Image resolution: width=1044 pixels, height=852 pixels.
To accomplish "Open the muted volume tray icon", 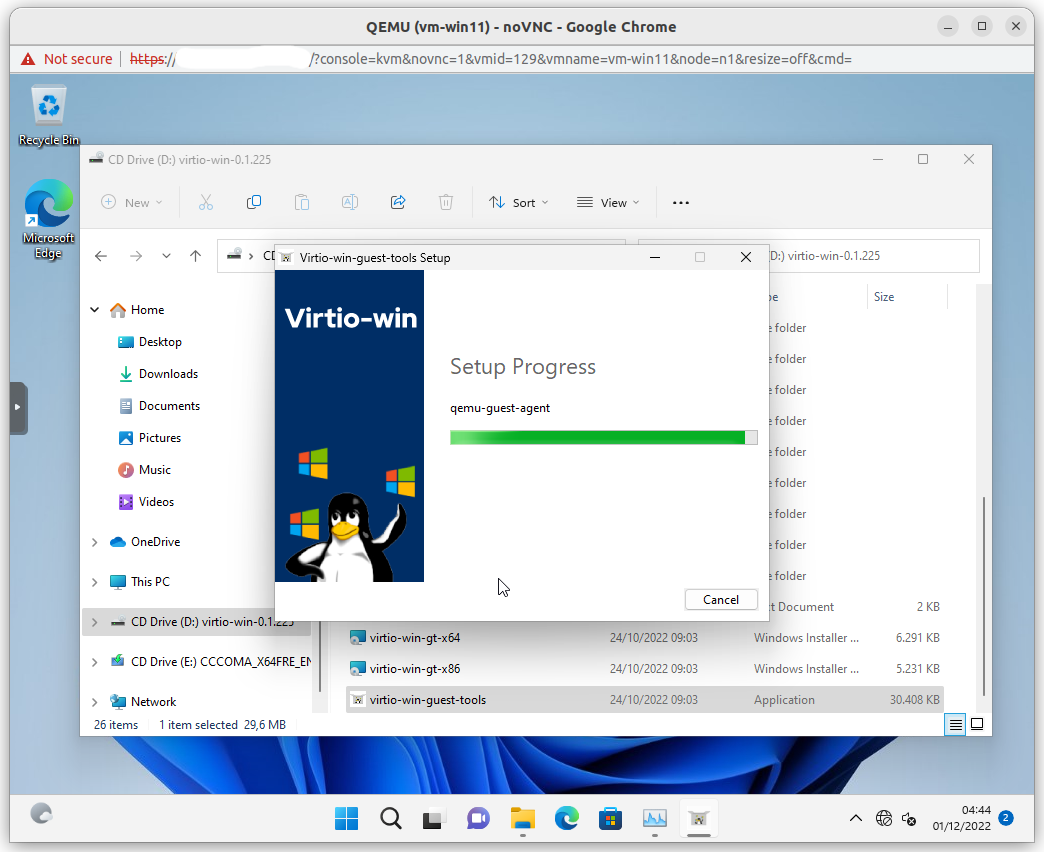I will point(909,818).
